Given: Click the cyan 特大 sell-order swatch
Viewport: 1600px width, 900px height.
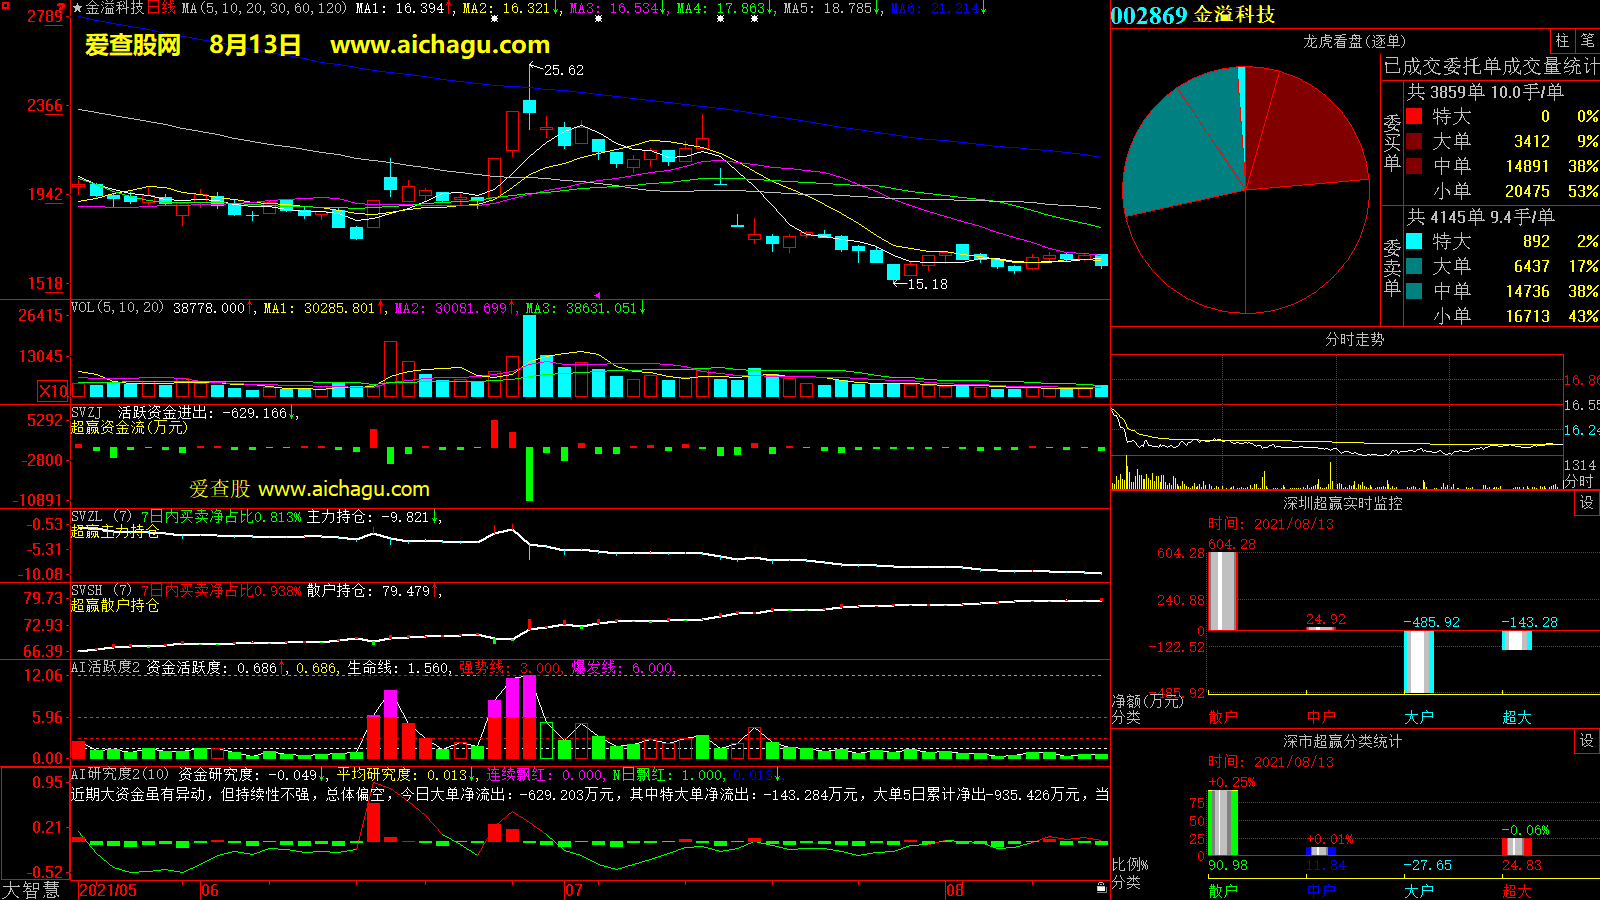Looking at the screenshot, I should point(1414,241).
